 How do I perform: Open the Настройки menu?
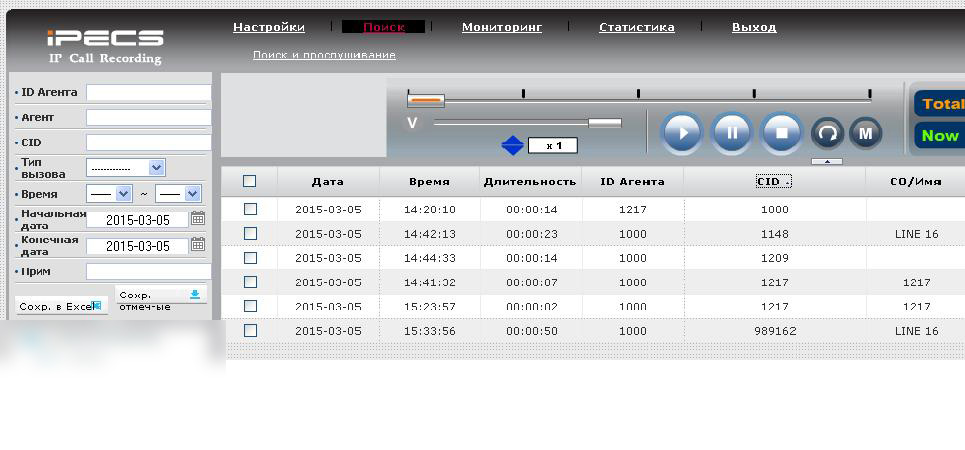click(x=269, y=27)
